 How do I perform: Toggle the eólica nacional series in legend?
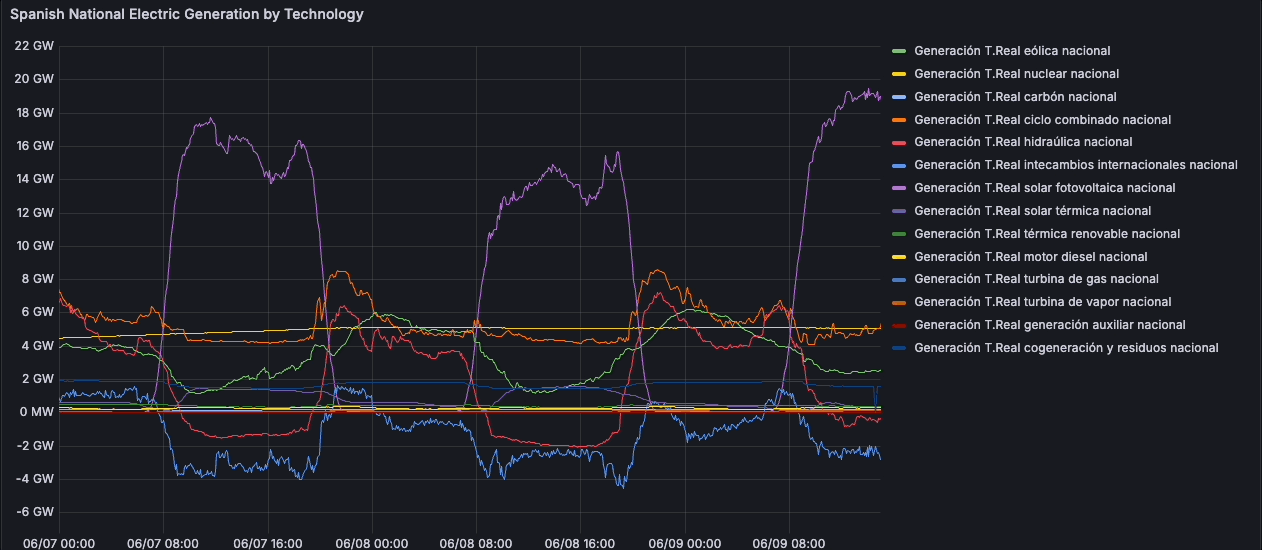coord(1011,51)
